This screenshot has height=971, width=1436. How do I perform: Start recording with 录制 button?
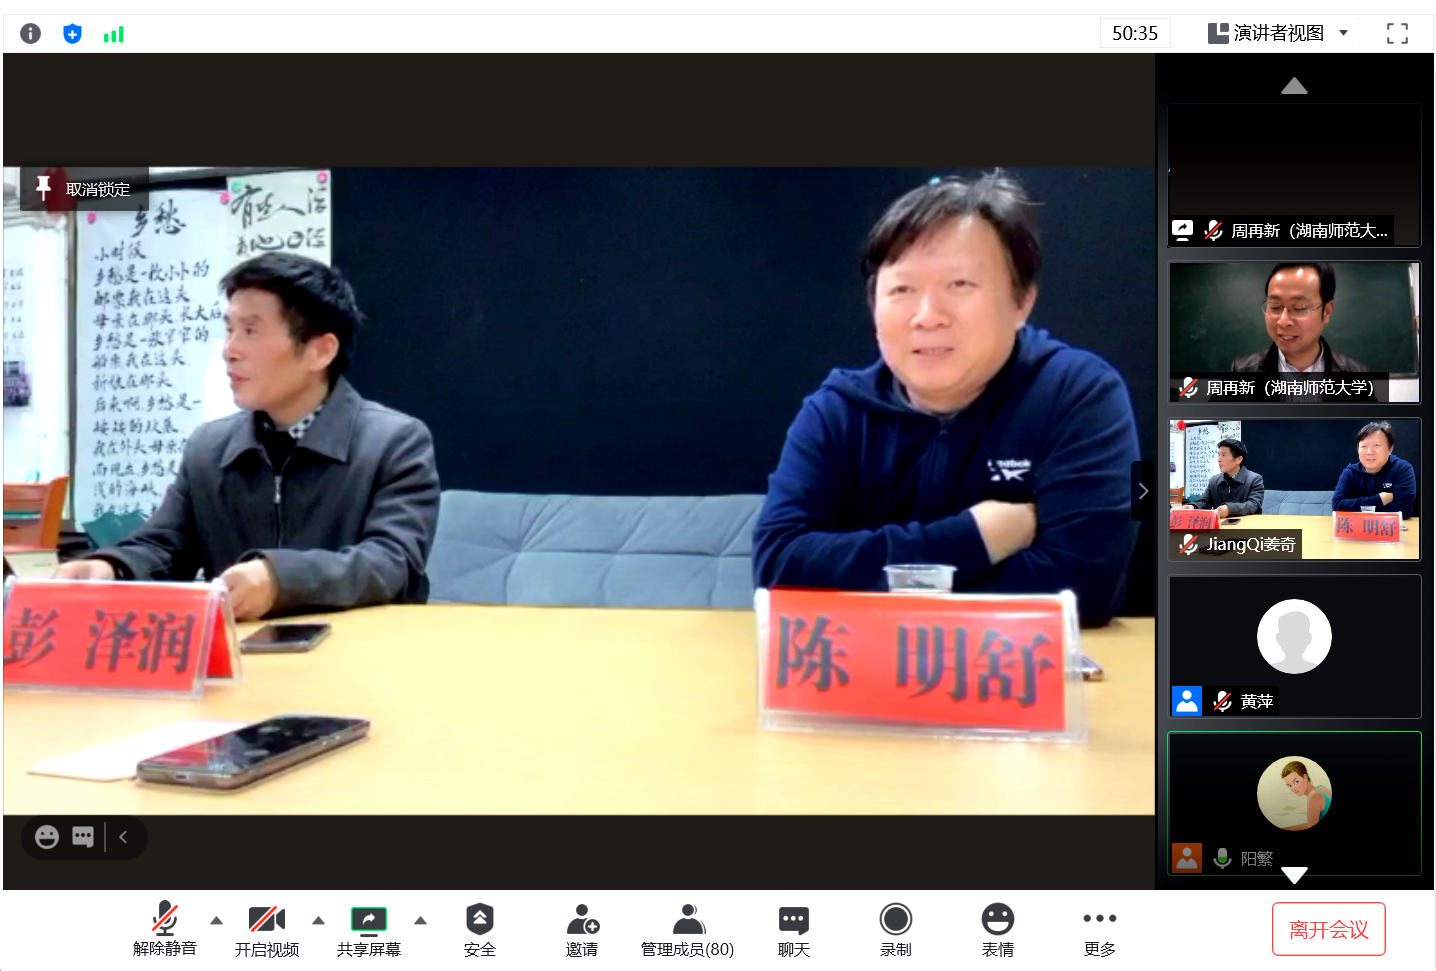(x=896, y=930)
